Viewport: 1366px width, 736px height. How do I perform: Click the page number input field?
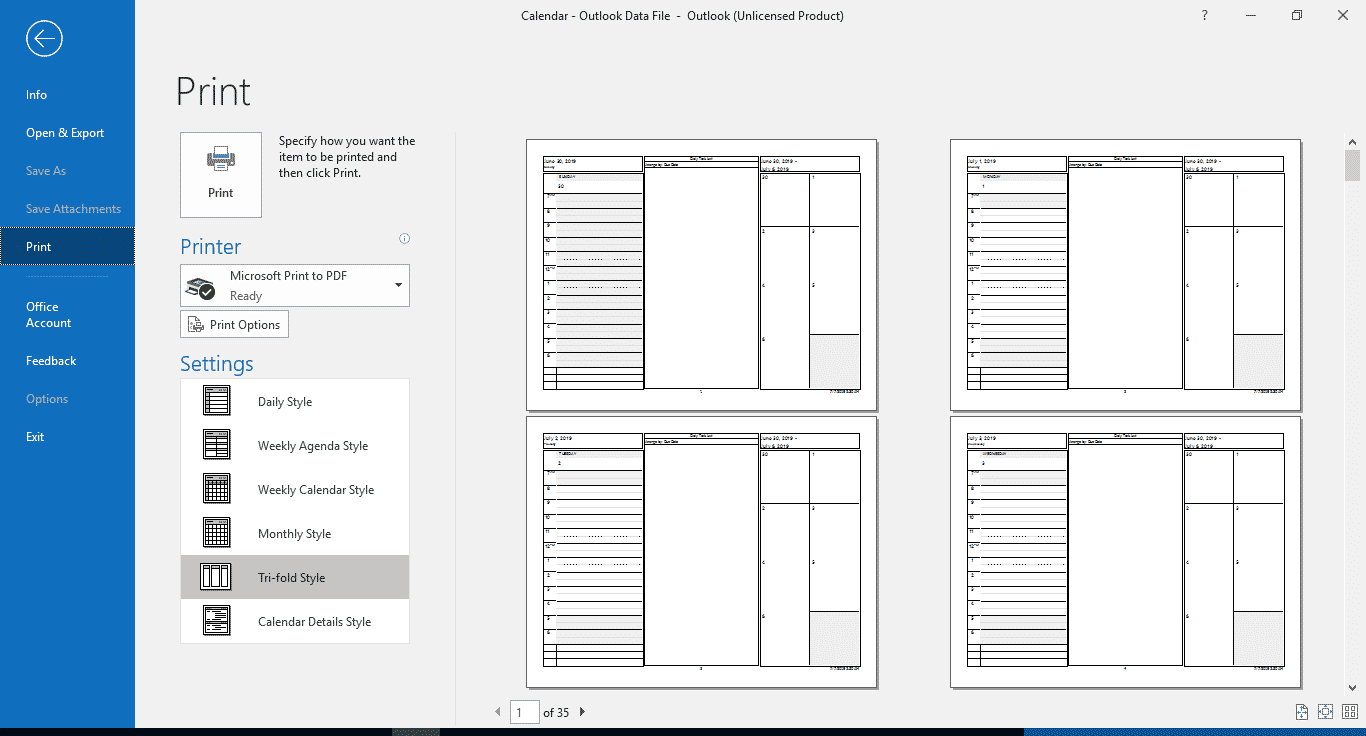[x=524, y=712]
